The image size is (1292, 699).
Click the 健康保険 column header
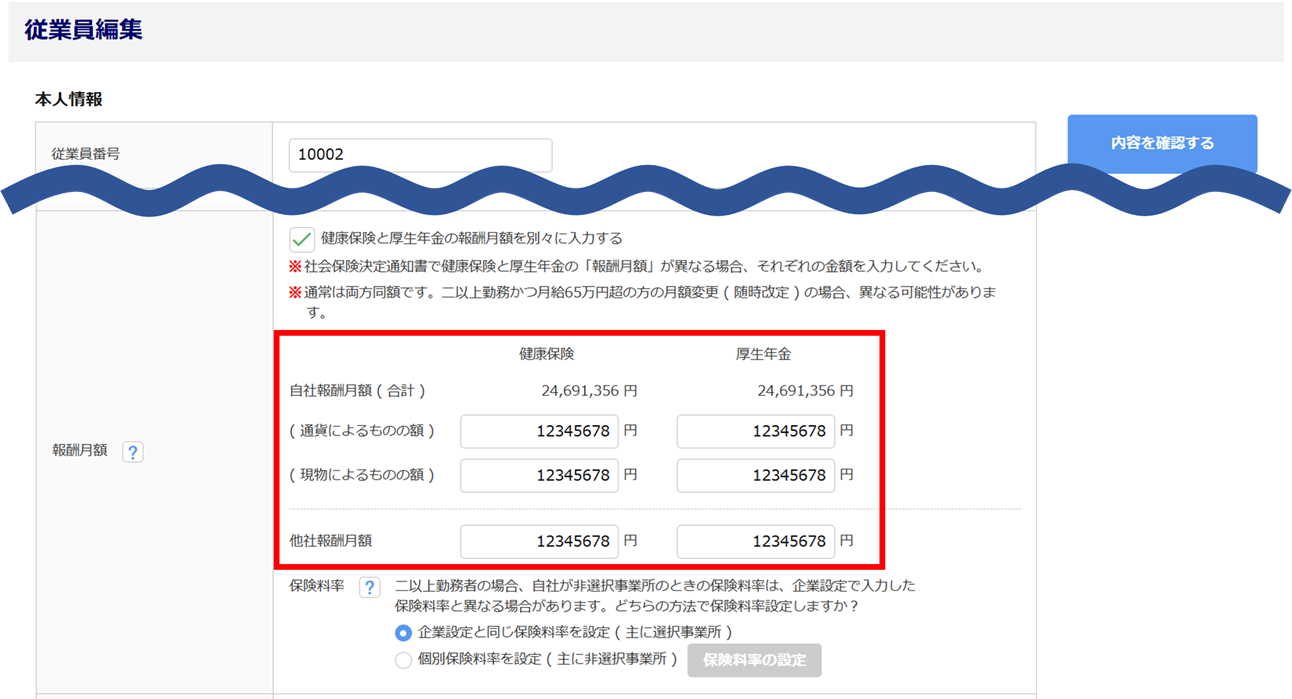[x=546, y=354]
